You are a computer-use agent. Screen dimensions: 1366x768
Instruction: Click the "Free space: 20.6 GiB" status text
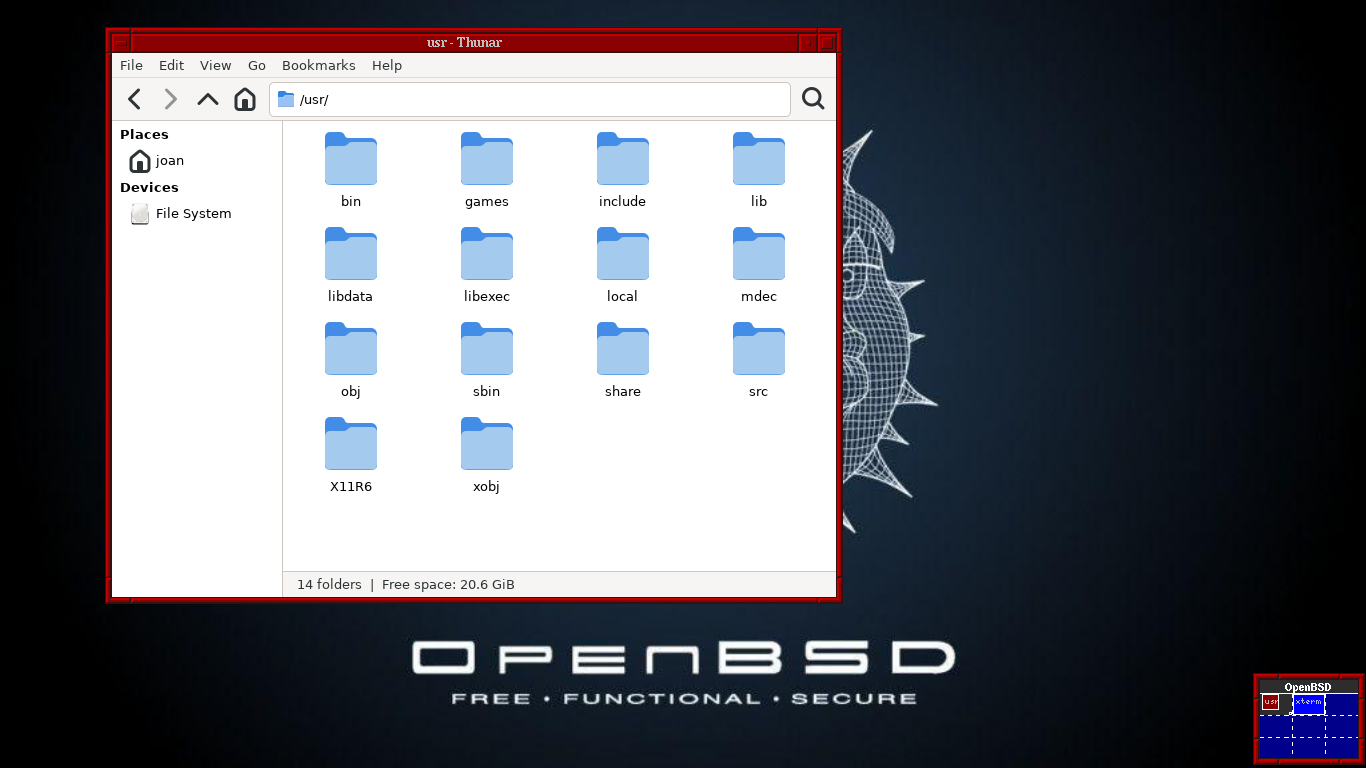[x=448, y=584]
